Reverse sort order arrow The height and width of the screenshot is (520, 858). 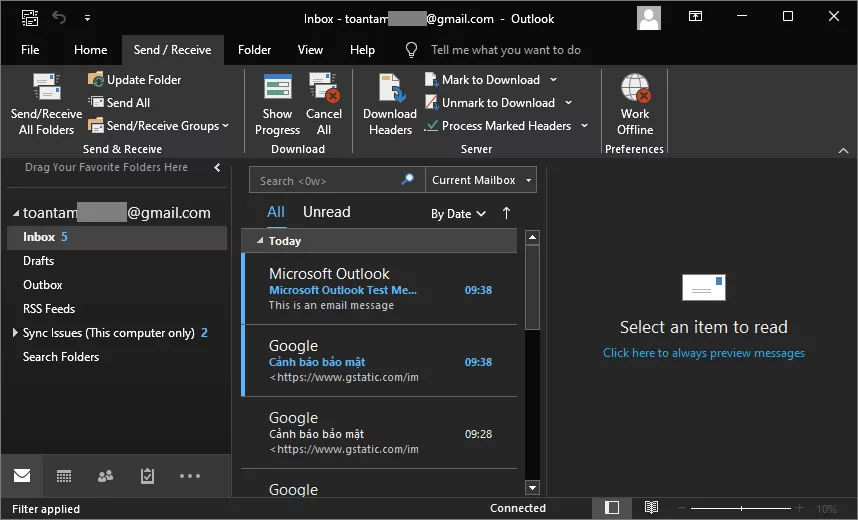pyautogui.click(x=507, y=213)
